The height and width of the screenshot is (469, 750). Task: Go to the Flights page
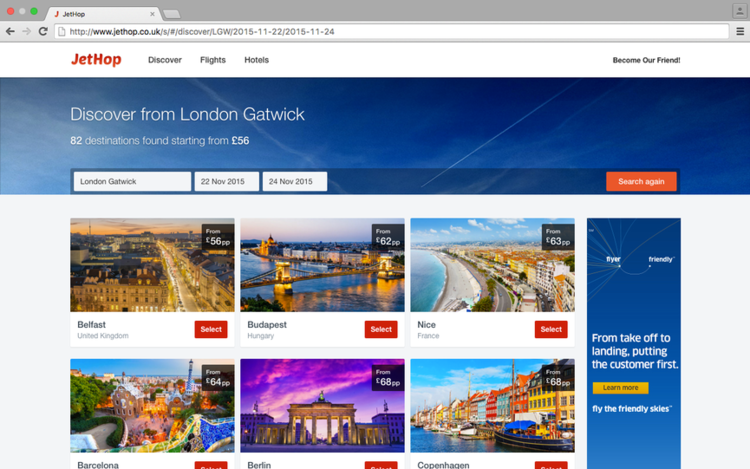(x=213, y=60)
